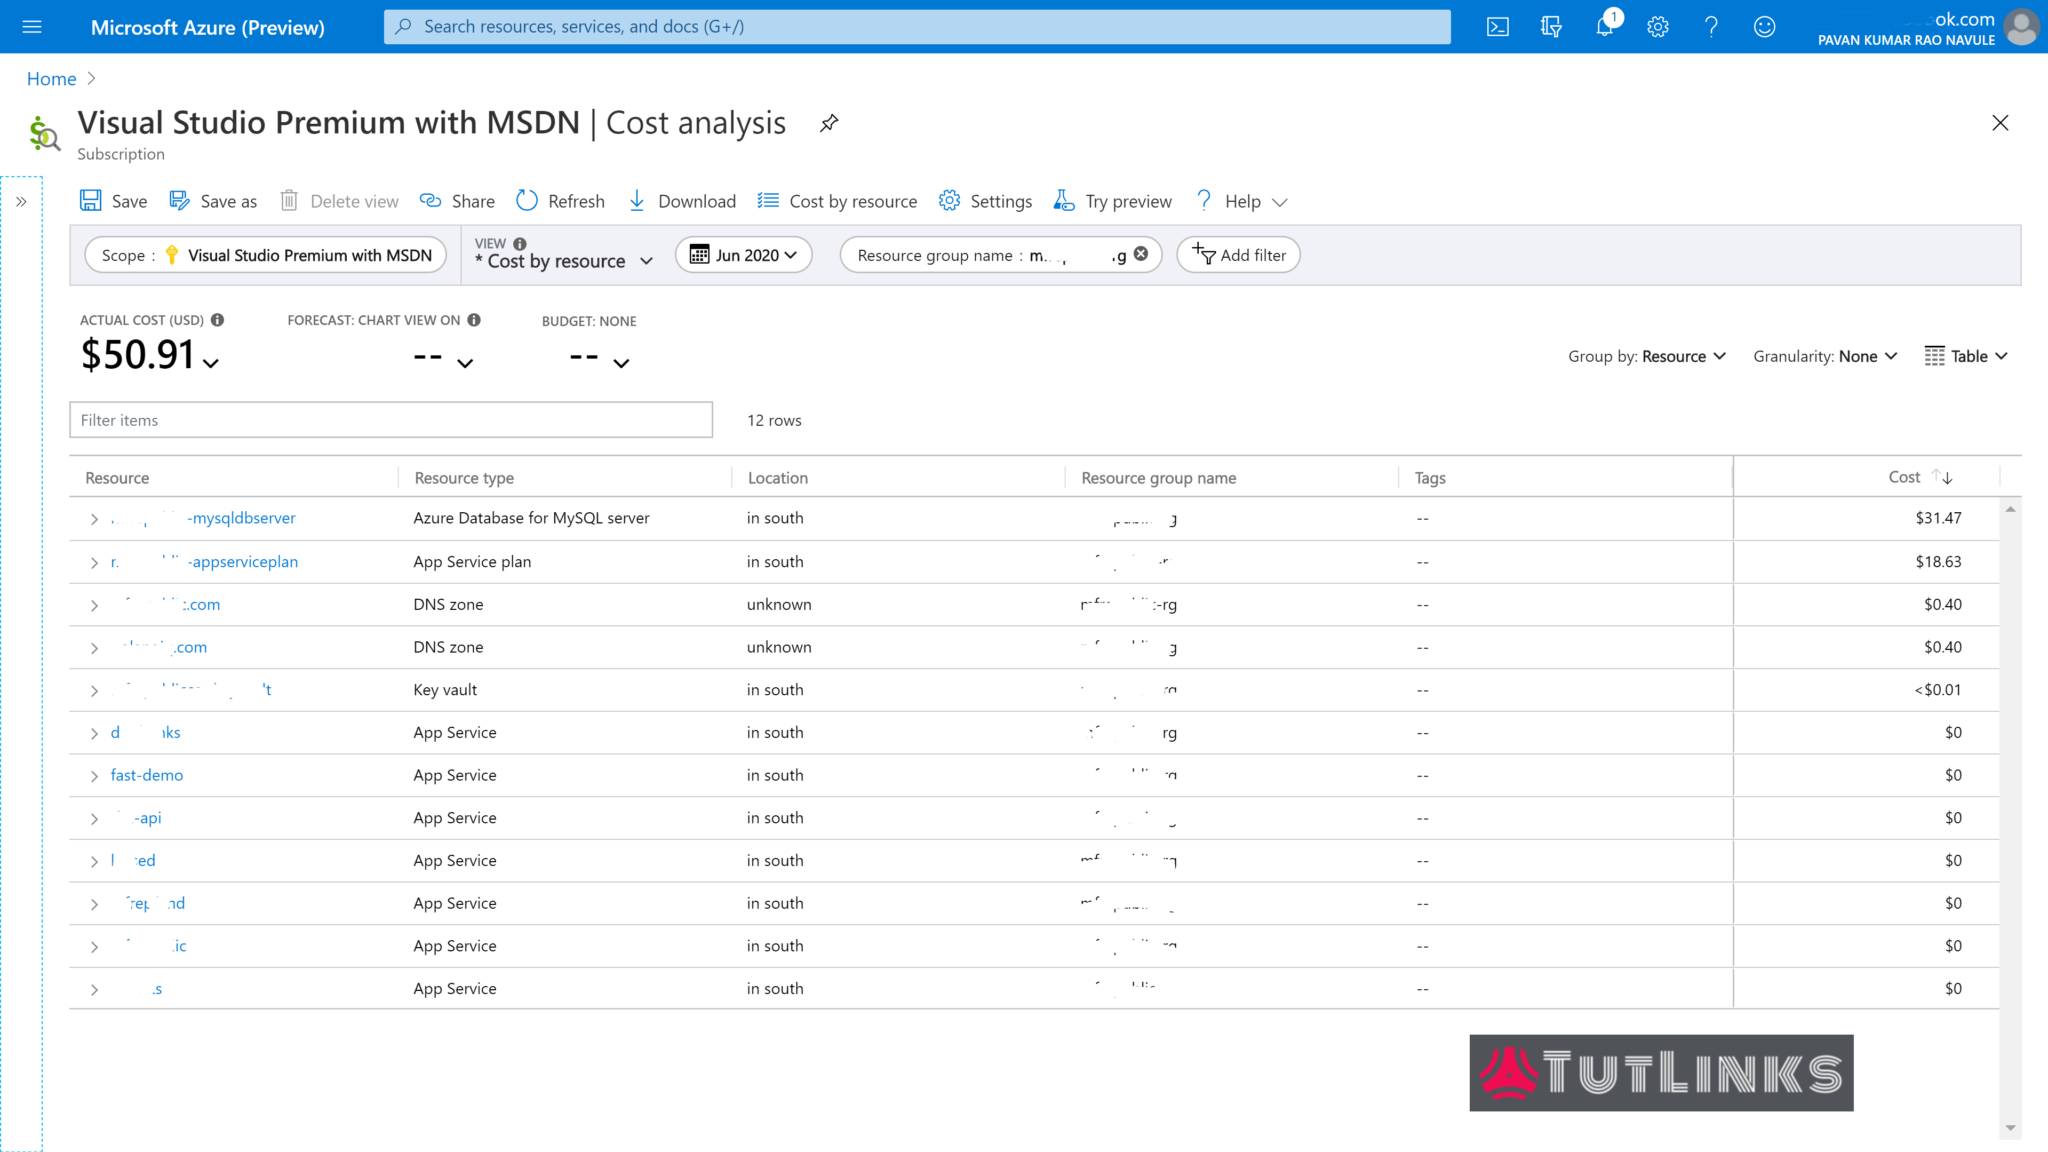Focus the top search resources box
This screenshot has width=2048, height=1152.
coord(917,27)
